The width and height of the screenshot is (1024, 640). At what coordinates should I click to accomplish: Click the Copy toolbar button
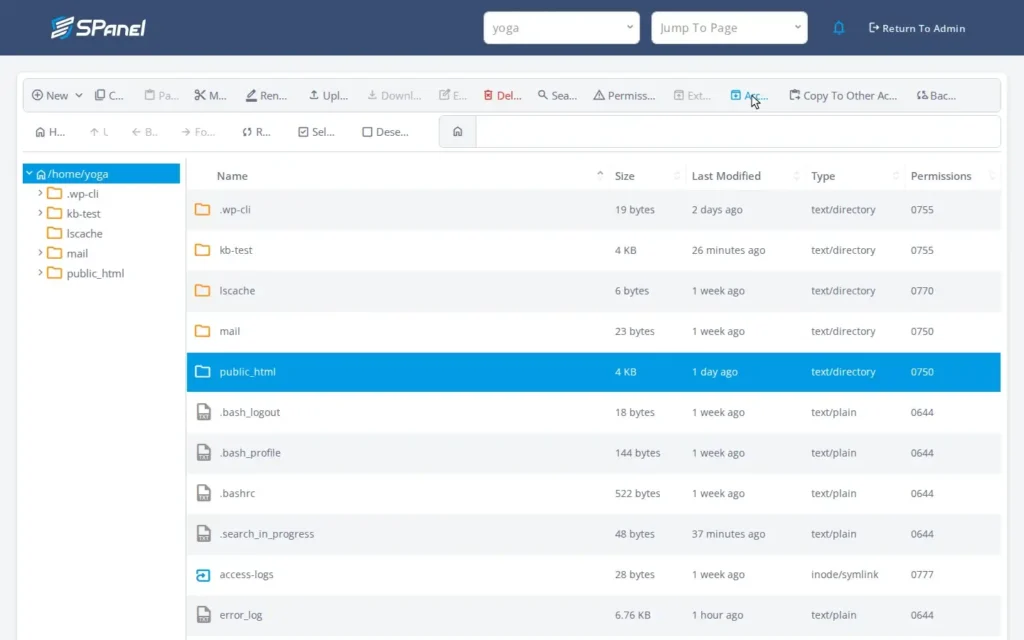109,95
